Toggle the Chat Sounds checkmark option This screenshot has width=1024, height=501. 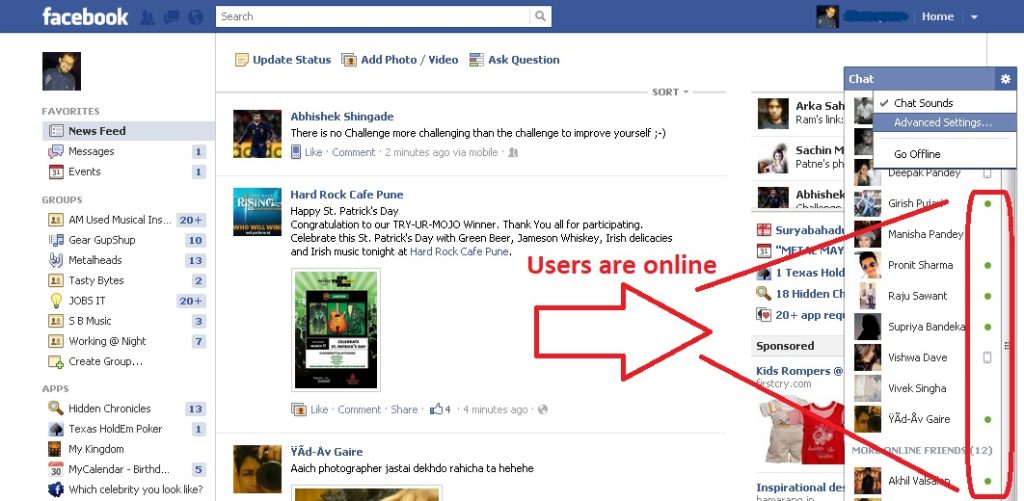[944, 103]
